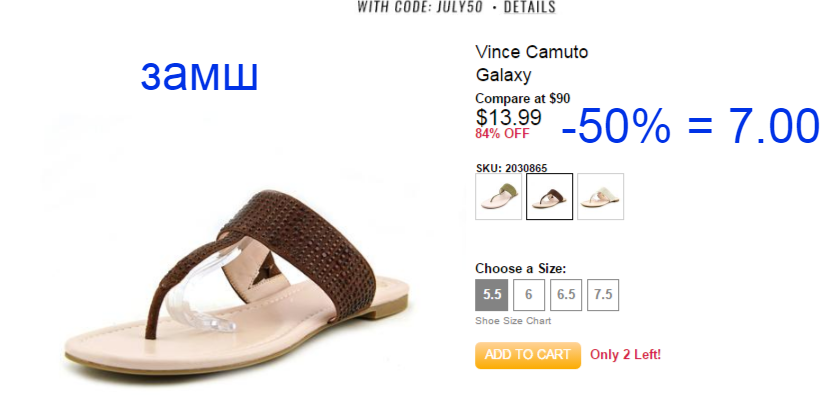Click the red 84% OFF label
The height and width of the screenshot is (395, 838).
click(x=502, y=134)
